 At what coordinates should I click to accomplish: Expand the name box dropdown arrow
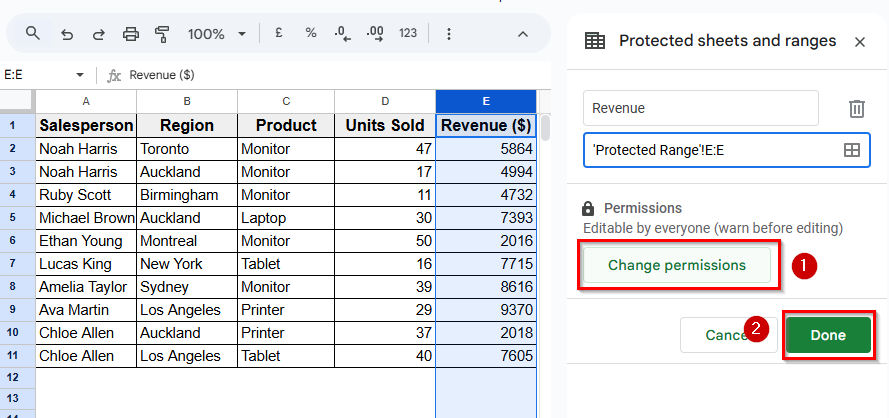(80, 75)
